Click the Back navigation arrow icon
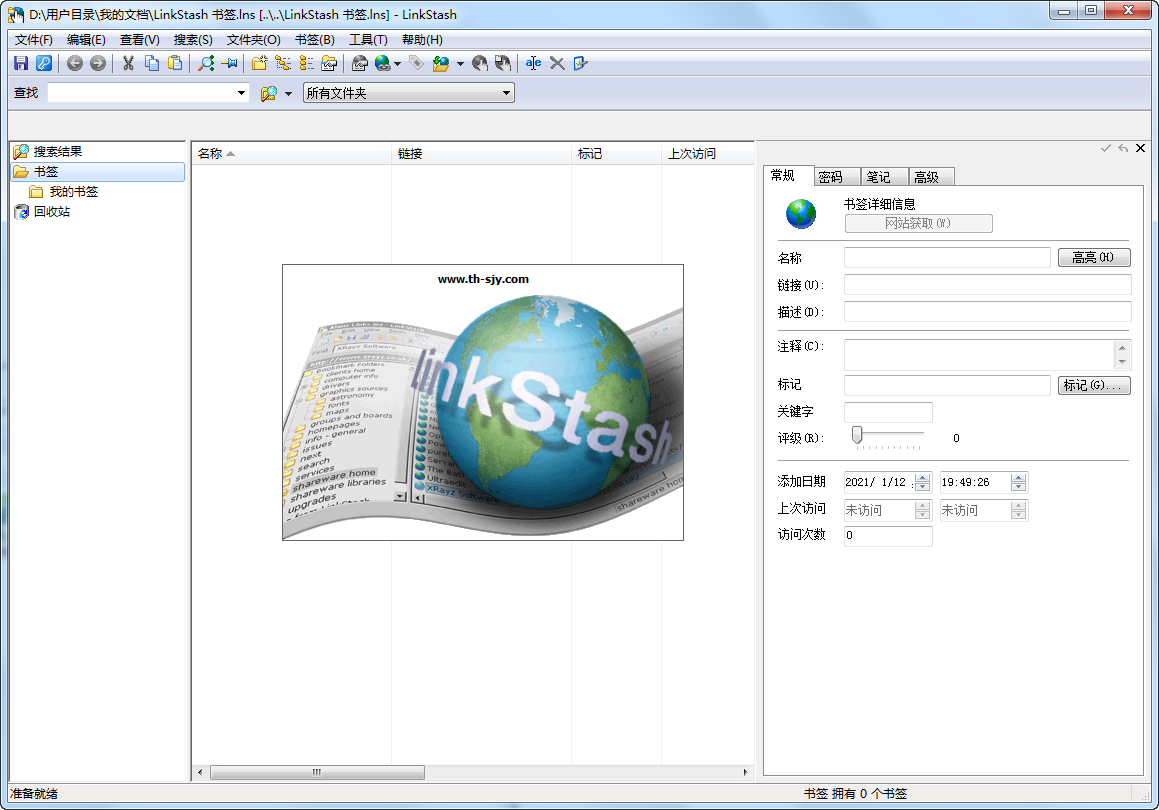 point(75,64)
